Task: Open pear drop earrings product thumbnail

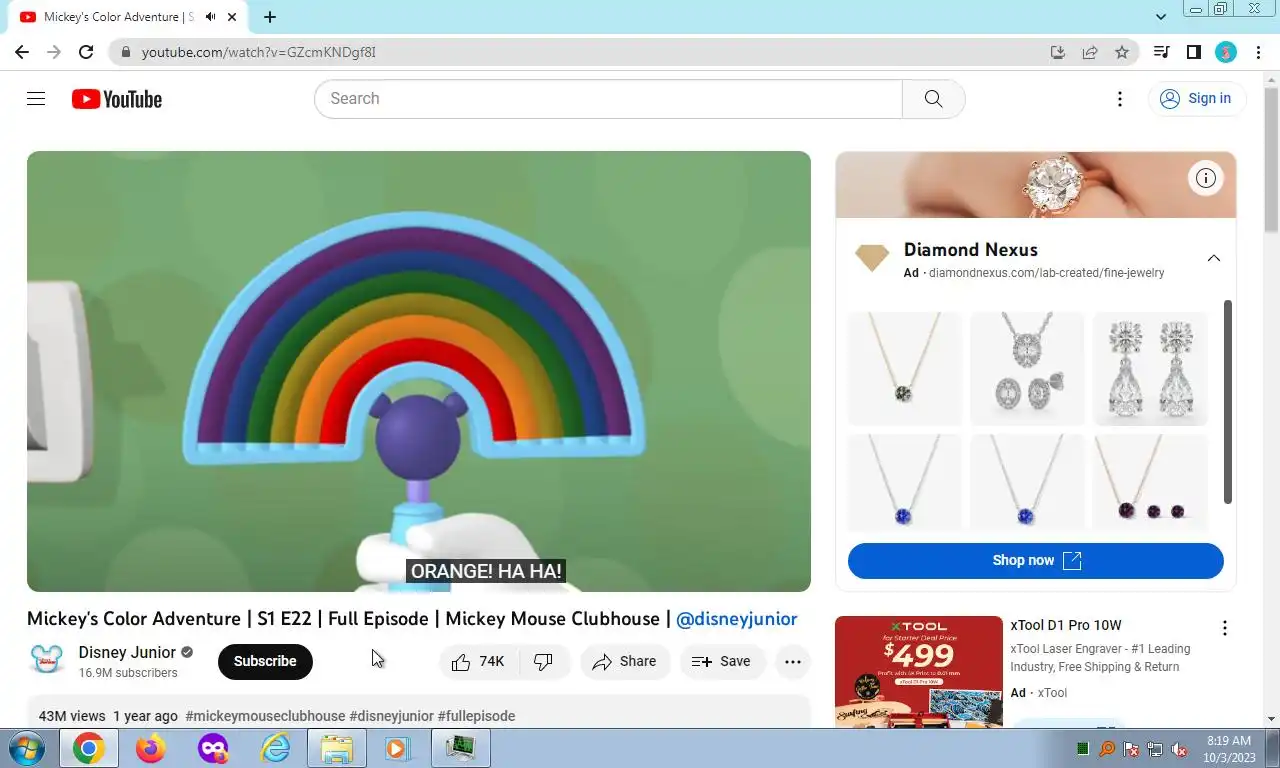Action: pyautogui.click(x=1150, y=368)
